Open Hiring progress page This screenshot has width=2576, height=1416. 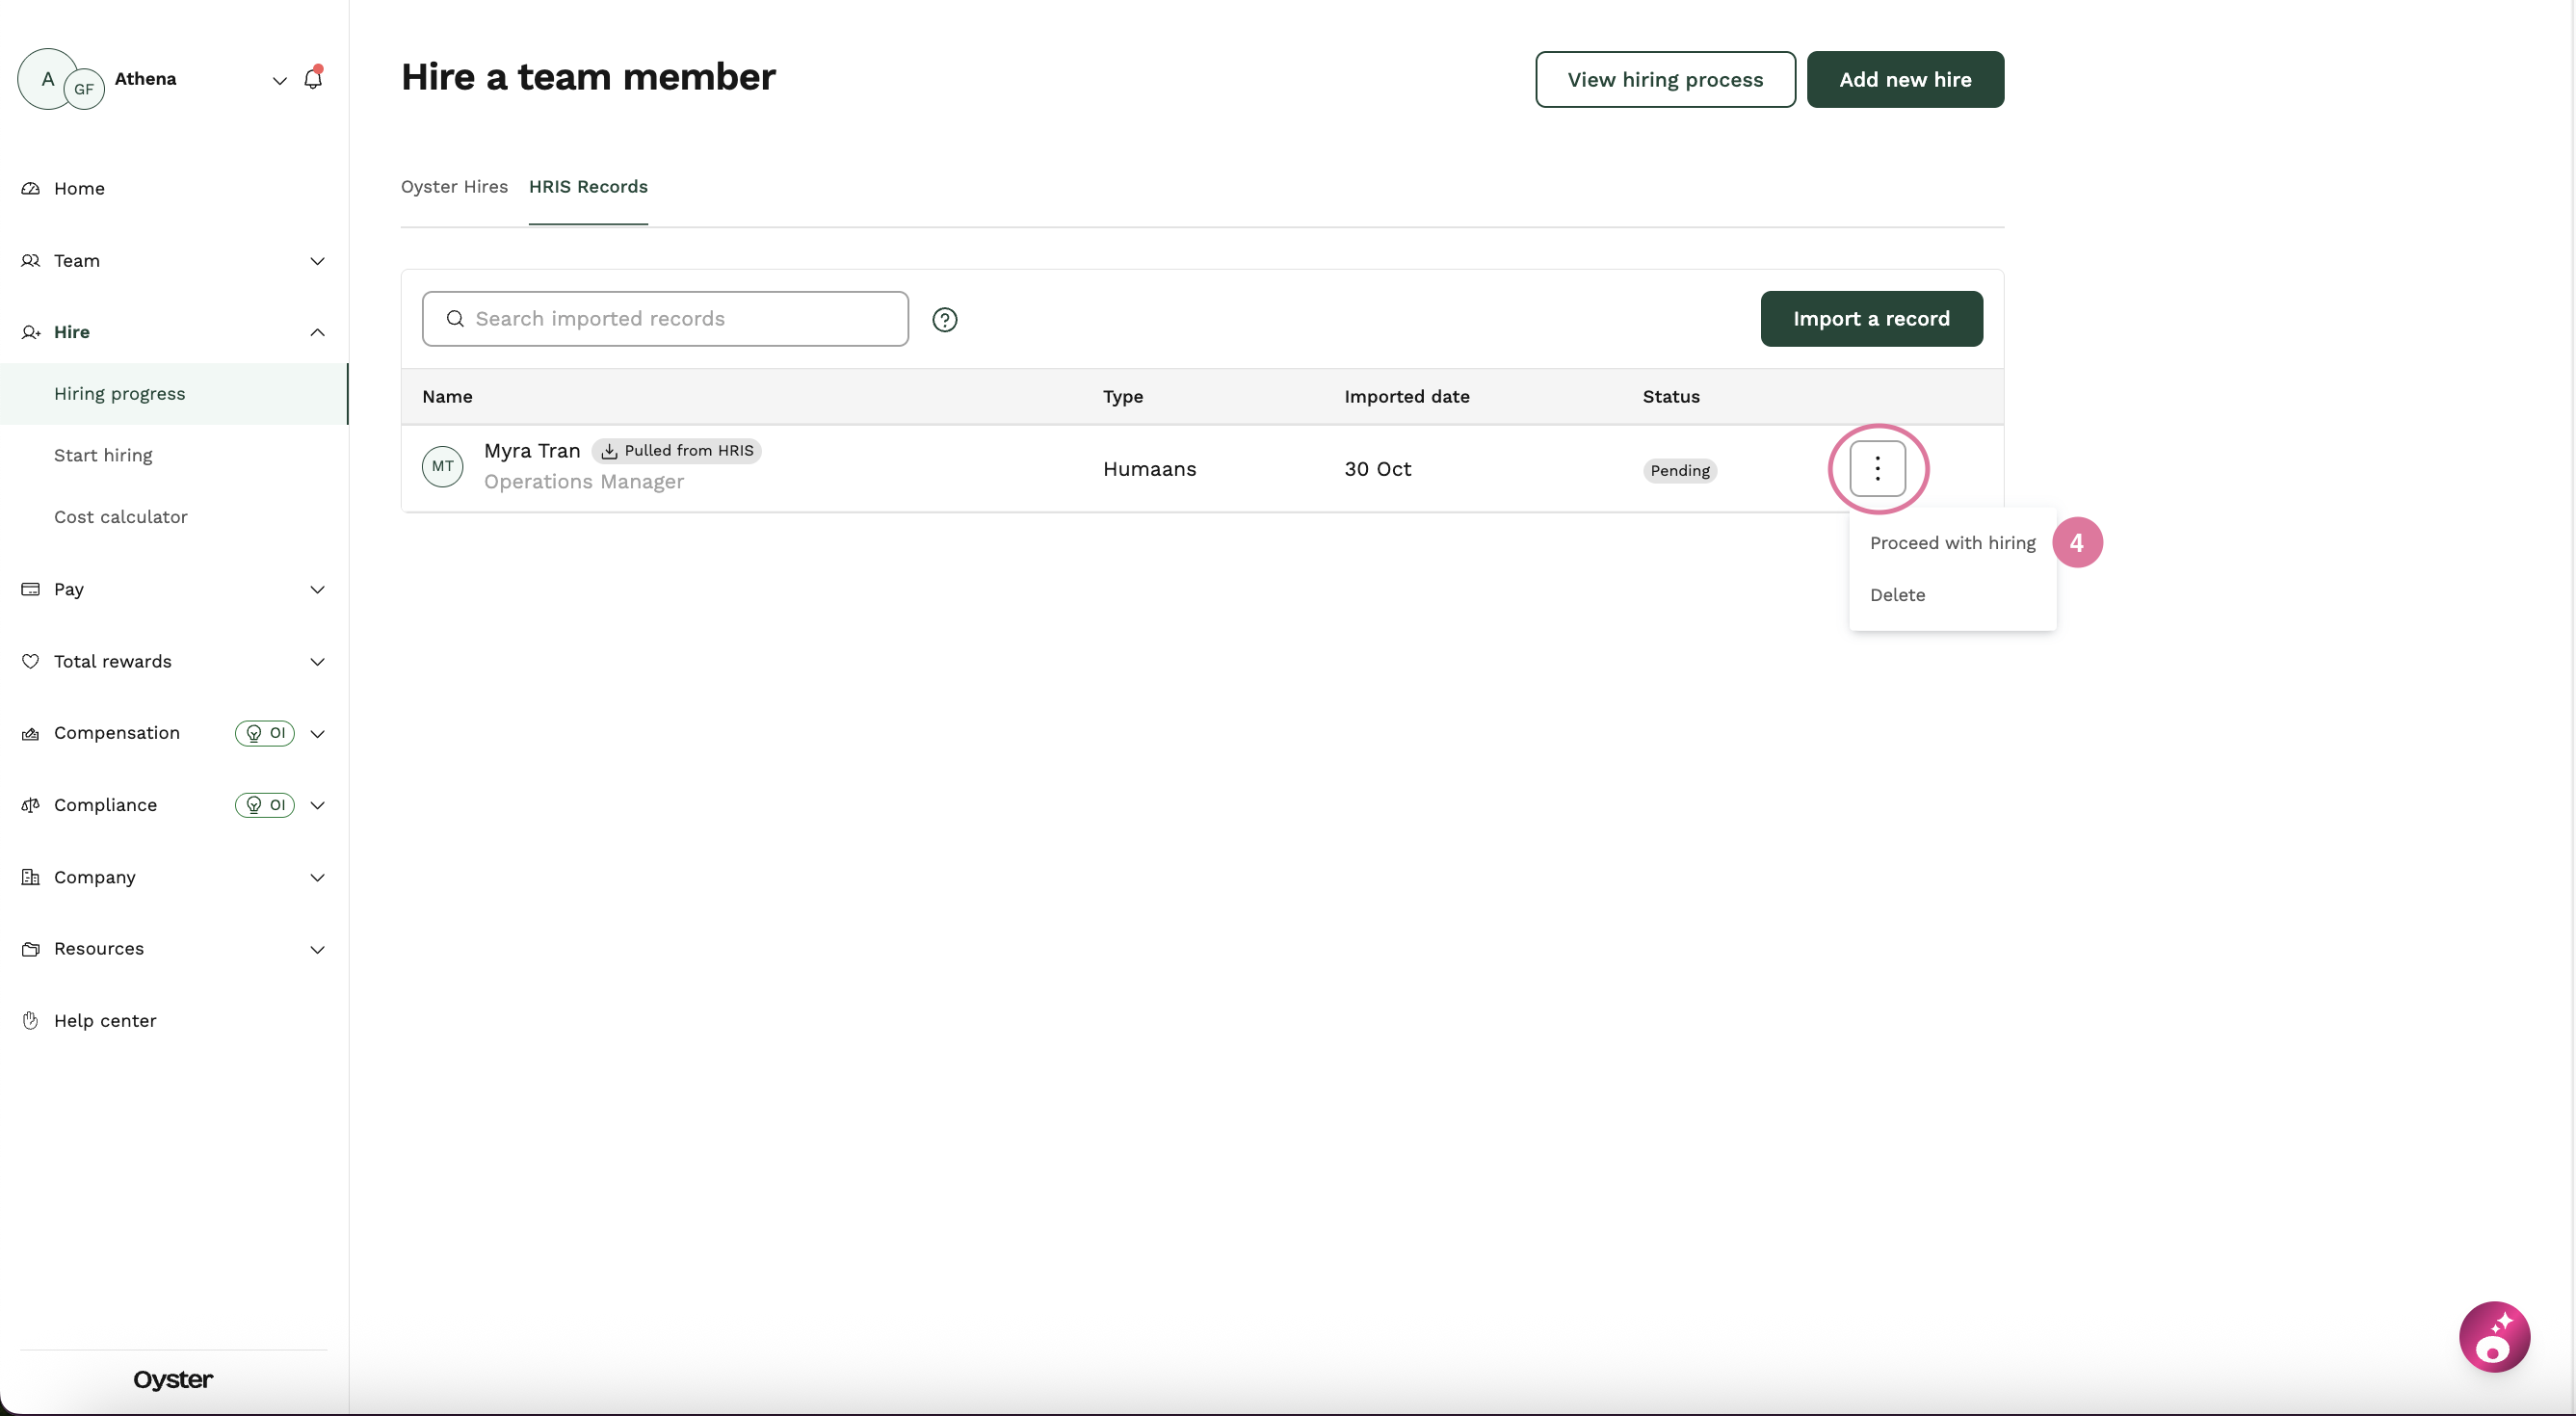174,394
